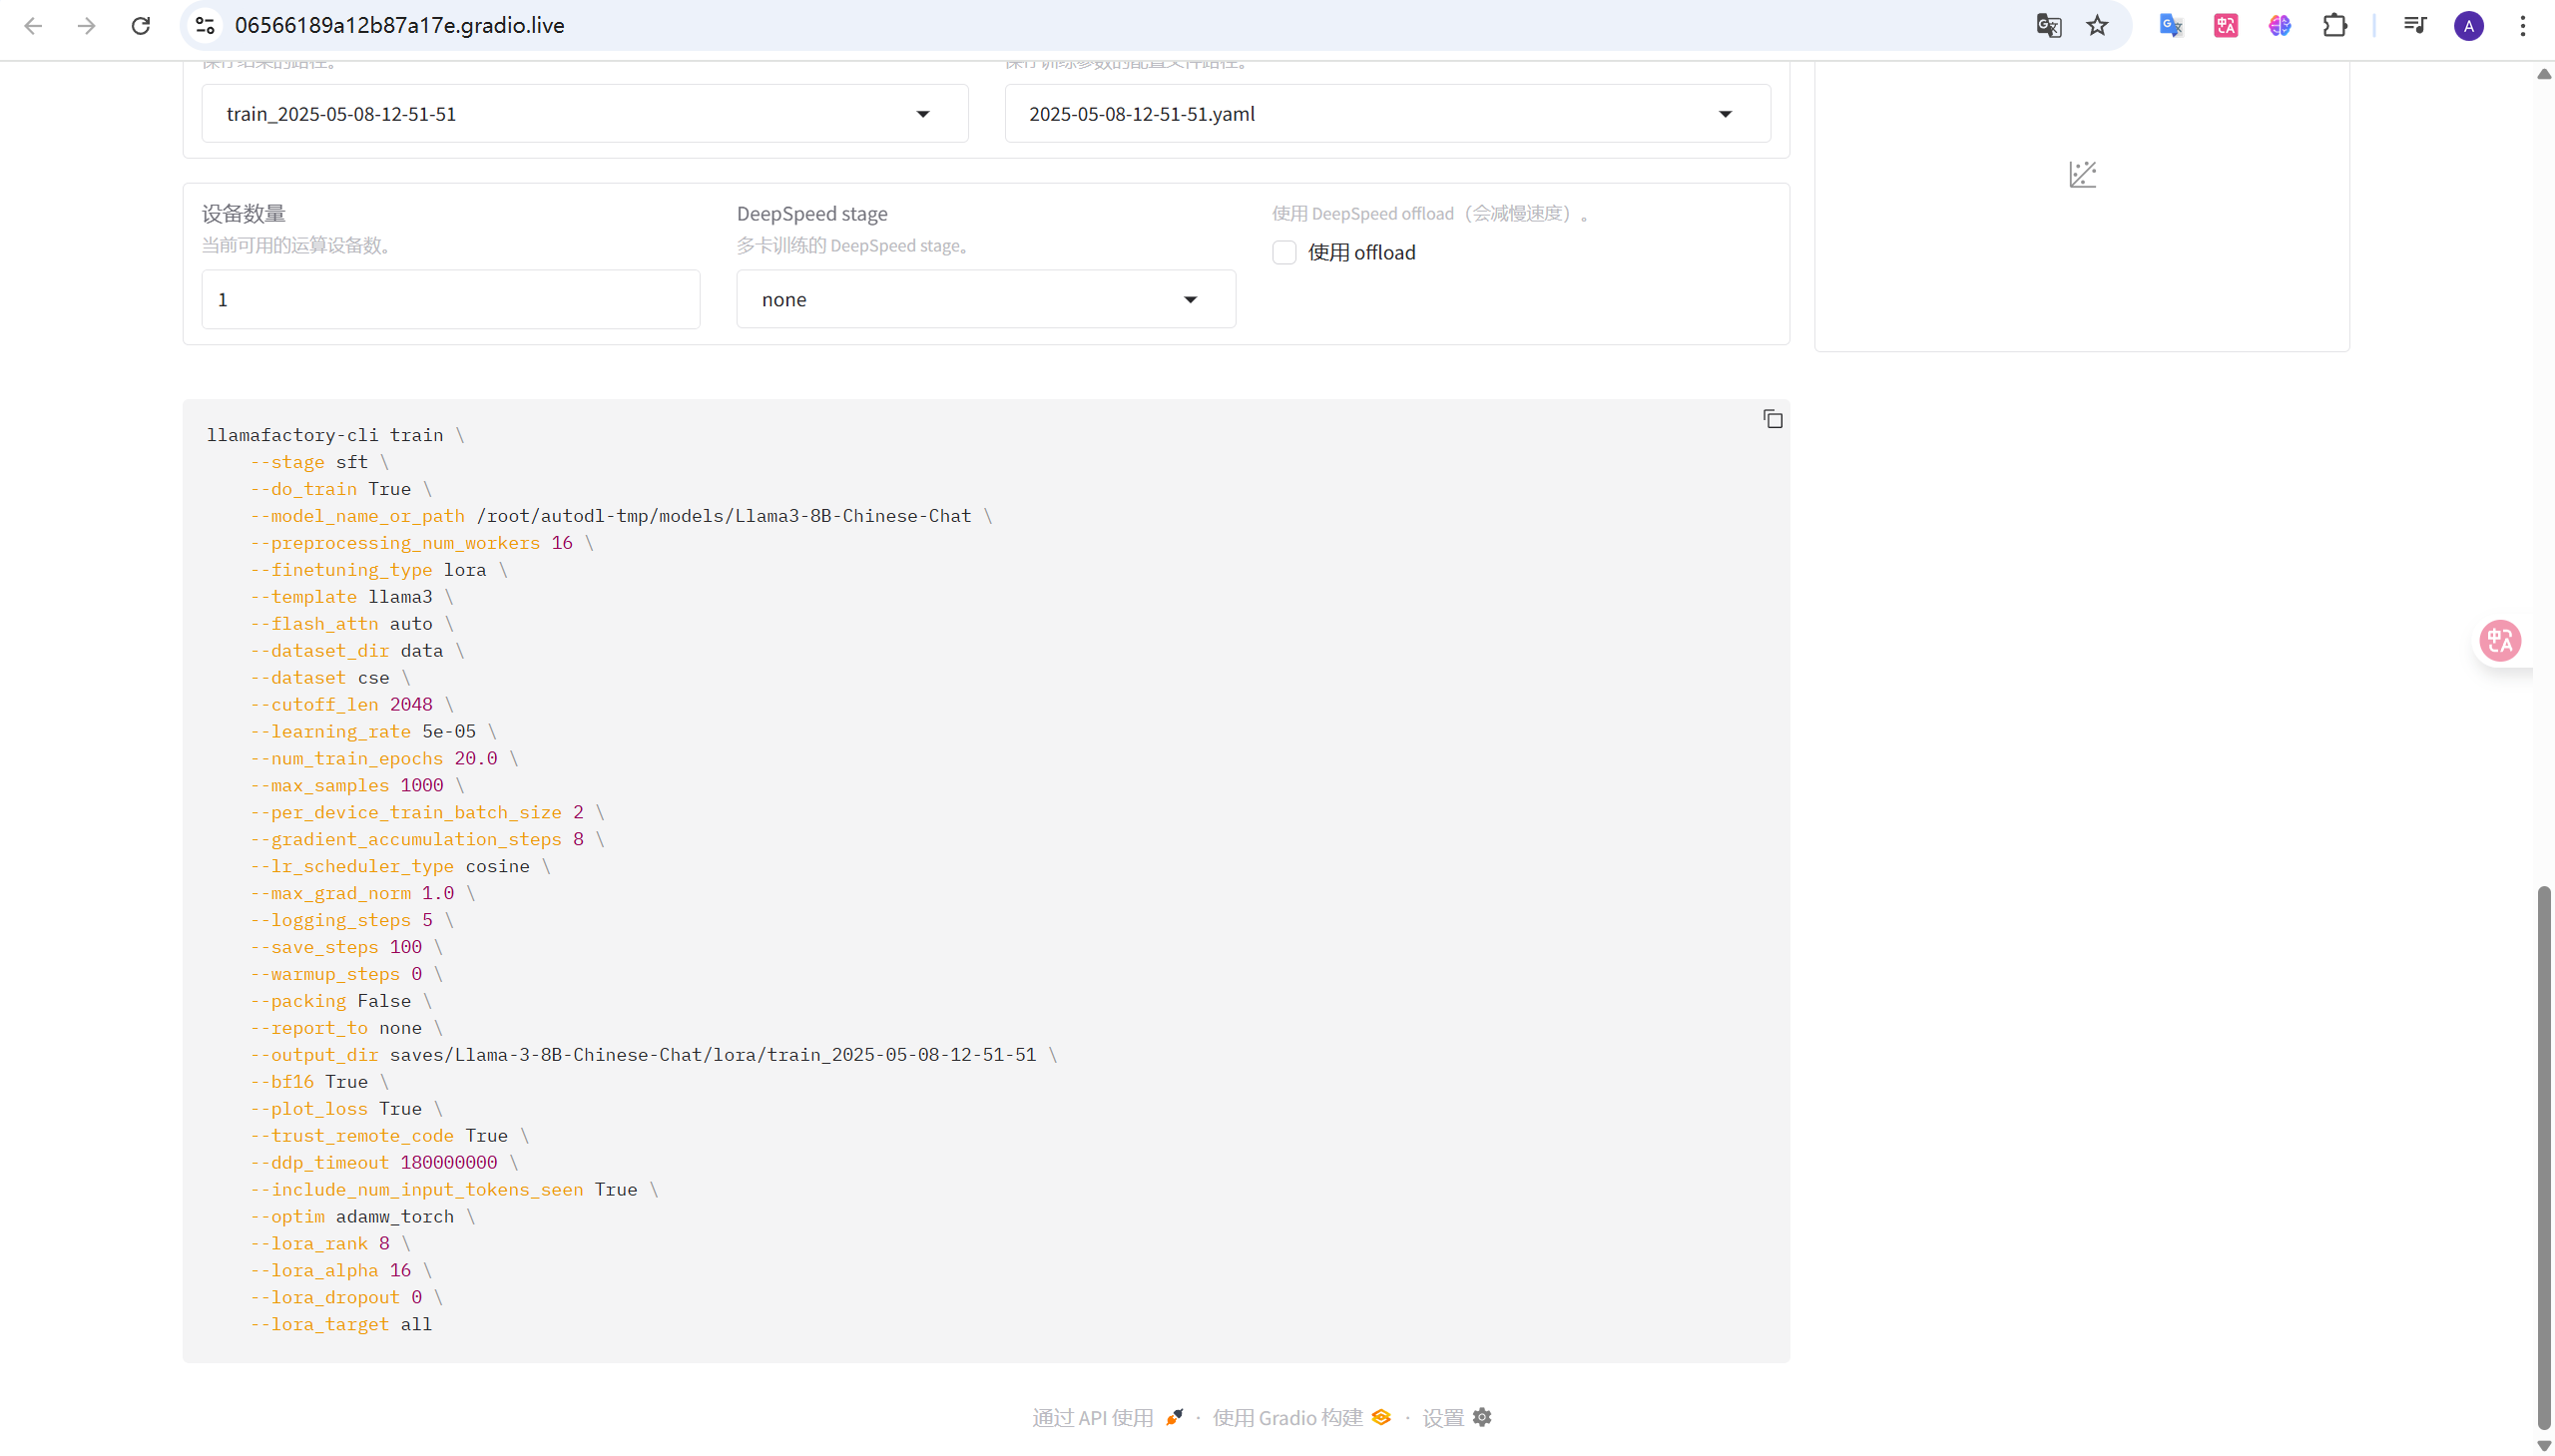Click the address bar URL
The image size is (2555, 1456).
(400, 26)
